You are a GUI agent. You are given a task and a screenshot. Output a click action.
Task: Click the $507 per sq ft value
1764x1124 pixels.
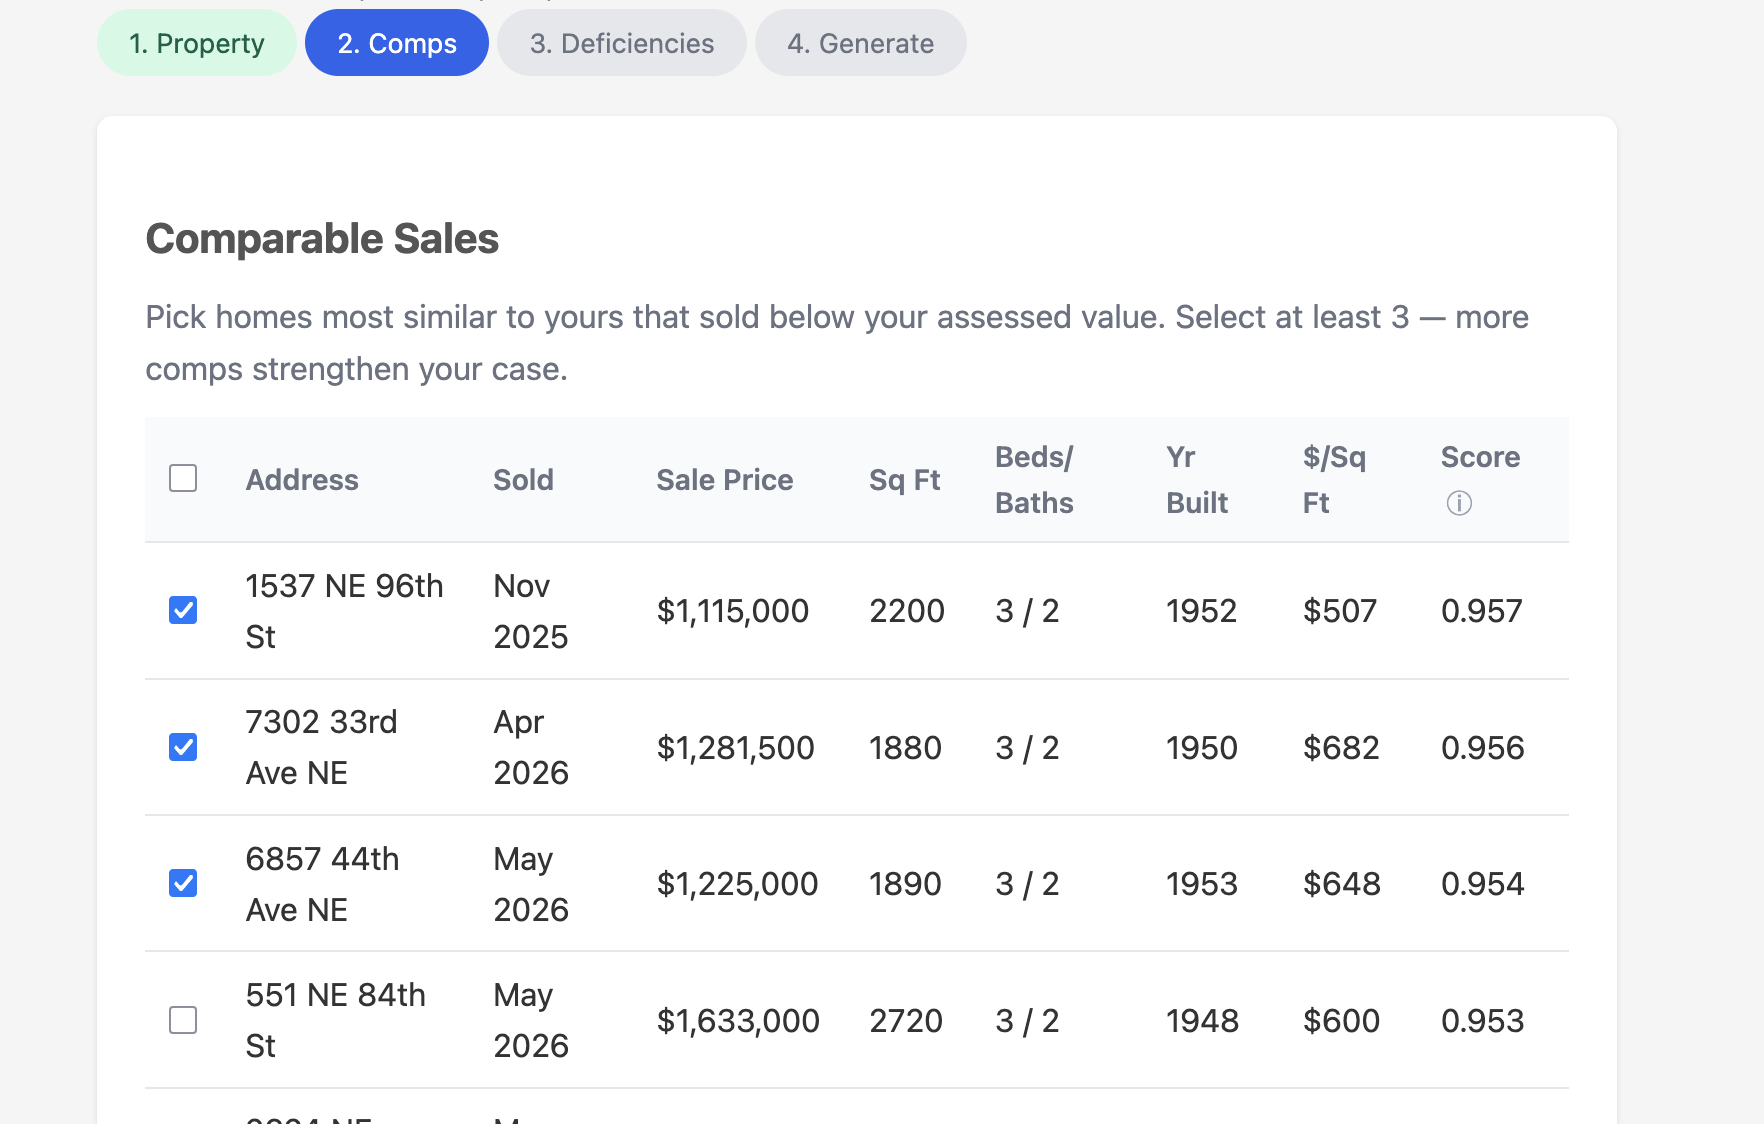point(1340,611)
